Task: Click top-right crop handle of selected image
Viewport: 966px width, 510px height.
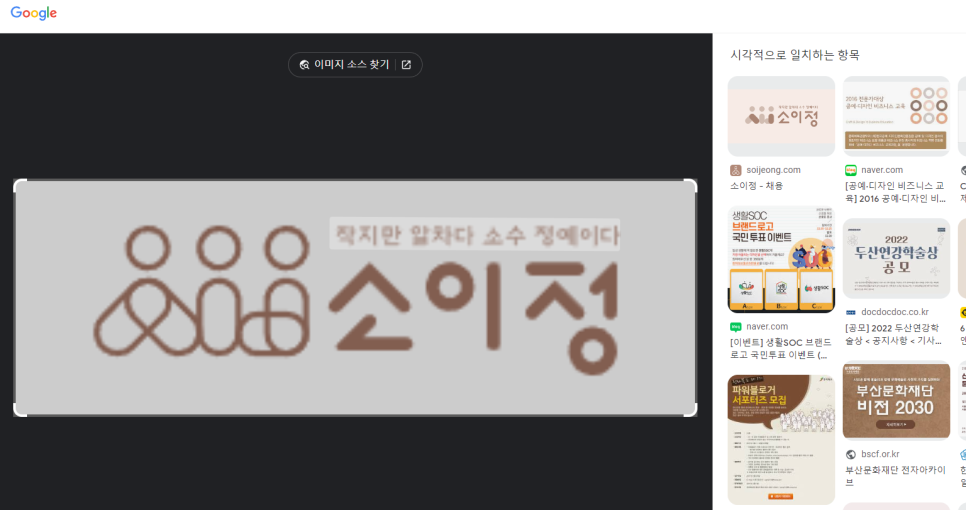Action: point(691,185)
